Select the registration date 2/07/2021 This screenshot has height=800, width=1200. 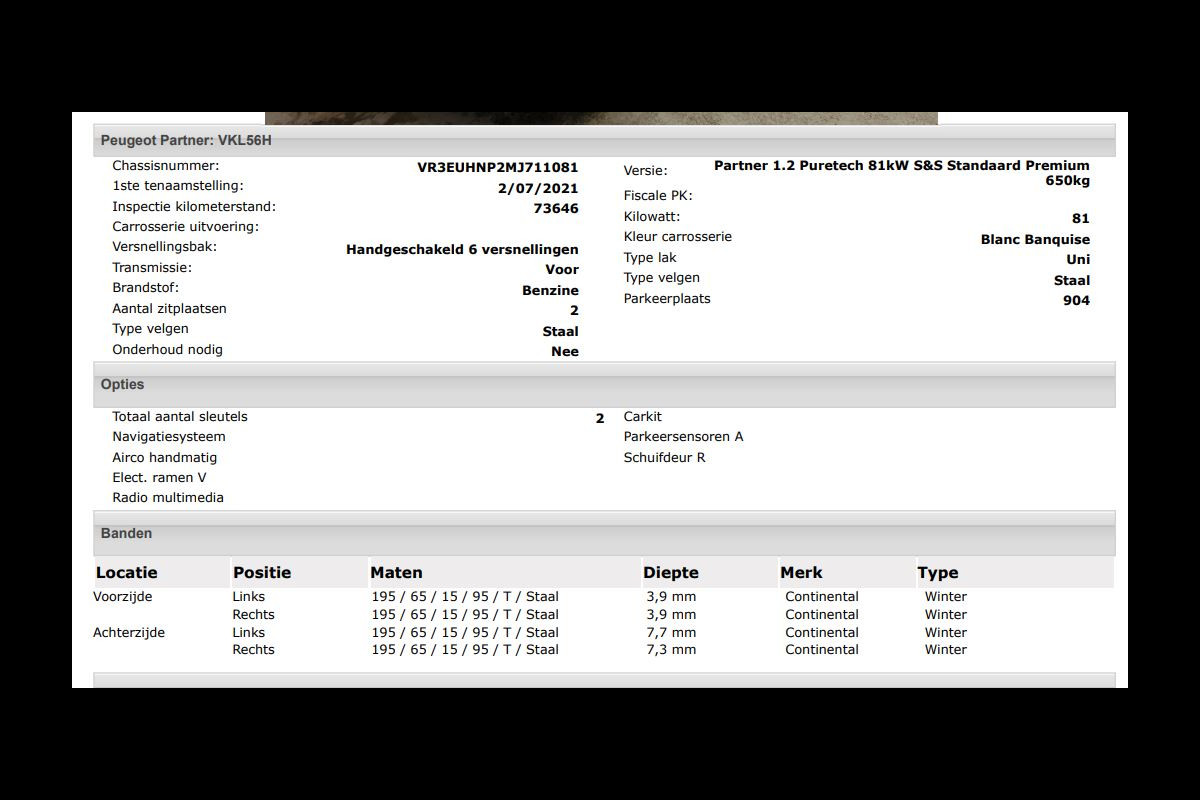pyautogui.click(x=538, y=188)
